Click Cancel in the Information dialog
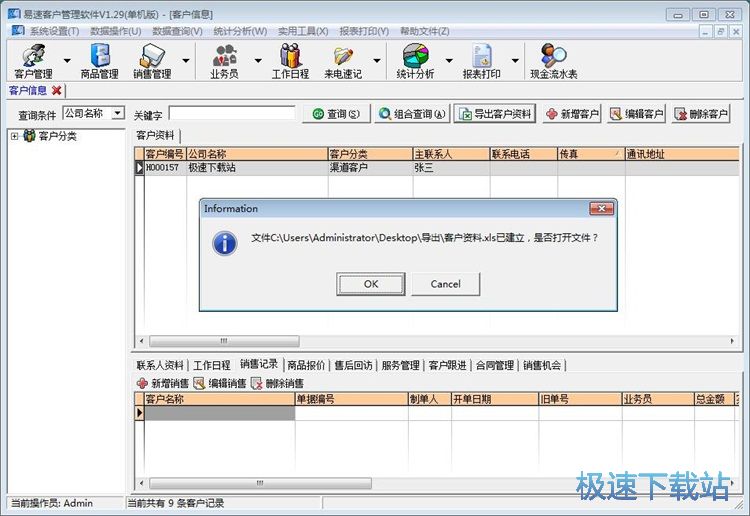Viewport: 750px width, 516px height. 445,284
